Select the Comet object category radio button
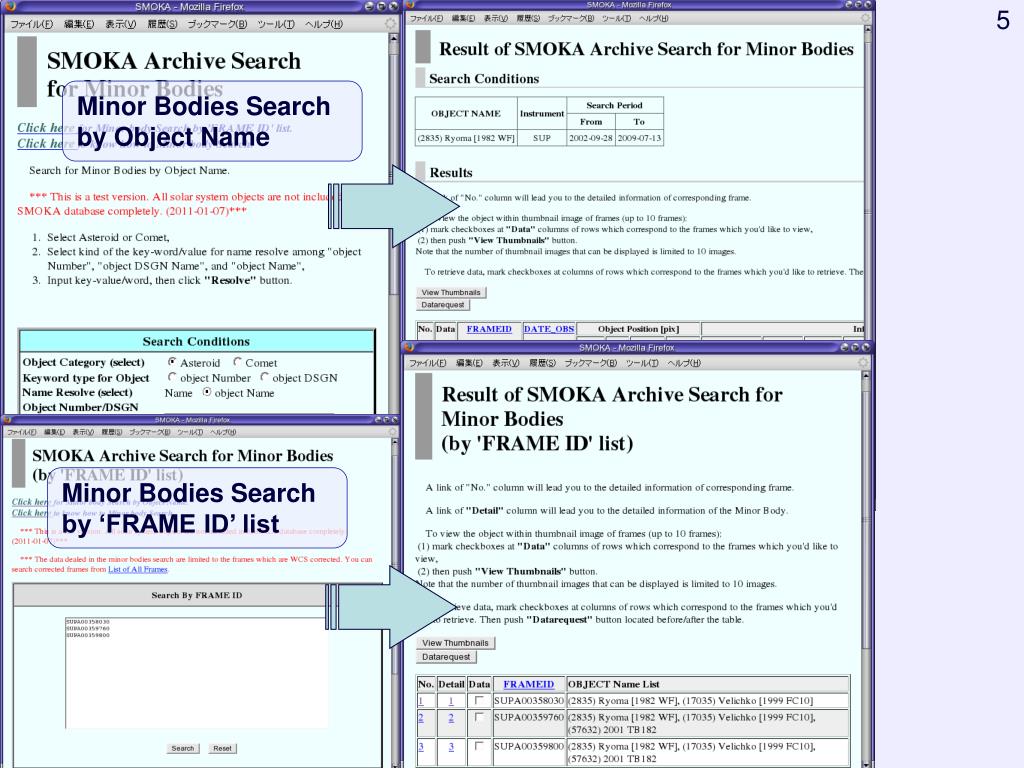The image size is (1024, 768). coord(238,362)
